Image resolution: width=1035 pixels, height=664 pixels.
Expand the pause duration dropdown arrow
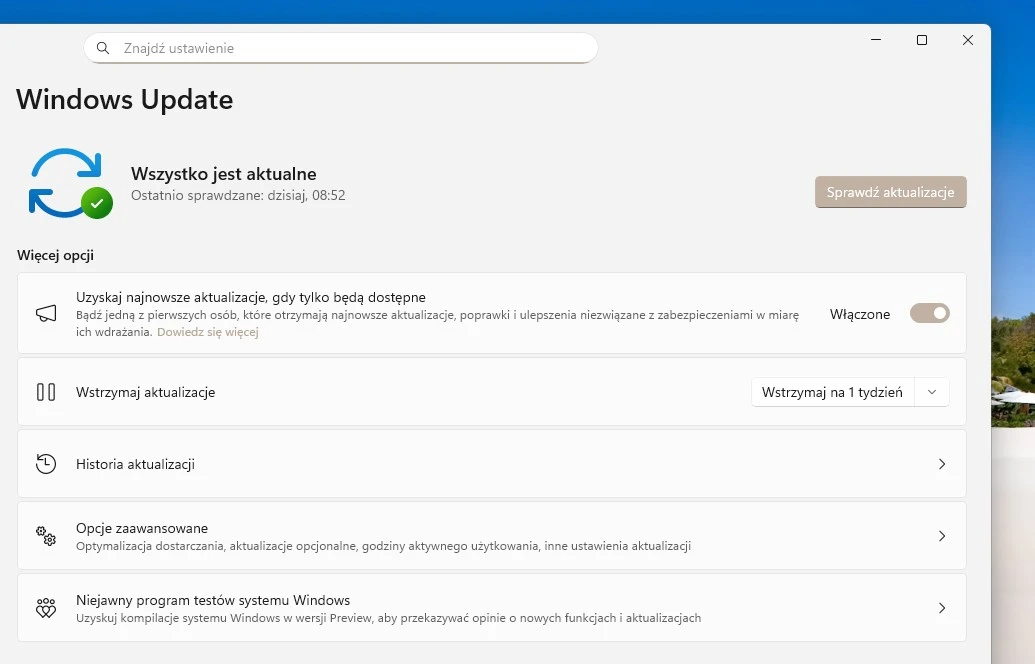point(932,392)
